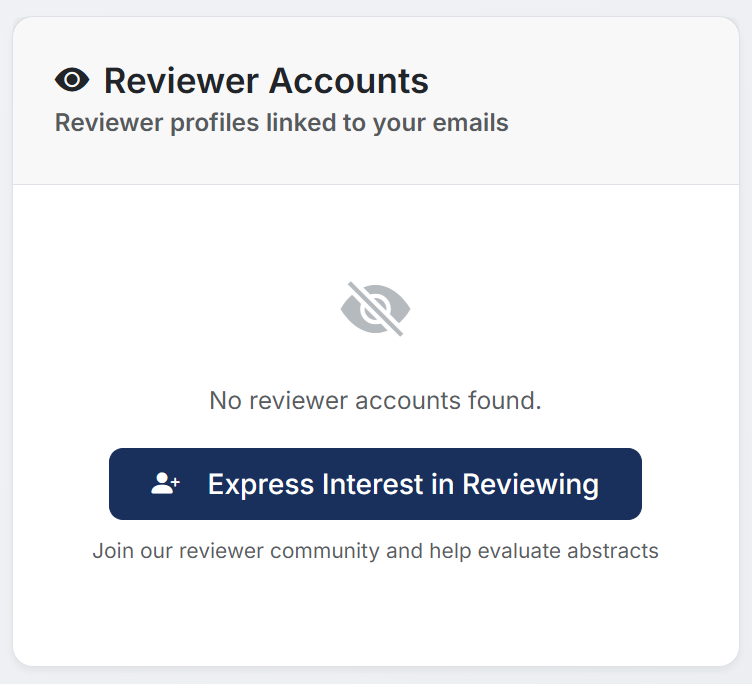The image size is (752, 684).
Task: Click the Join our reviewer community caption
Action: click(375, 550)
